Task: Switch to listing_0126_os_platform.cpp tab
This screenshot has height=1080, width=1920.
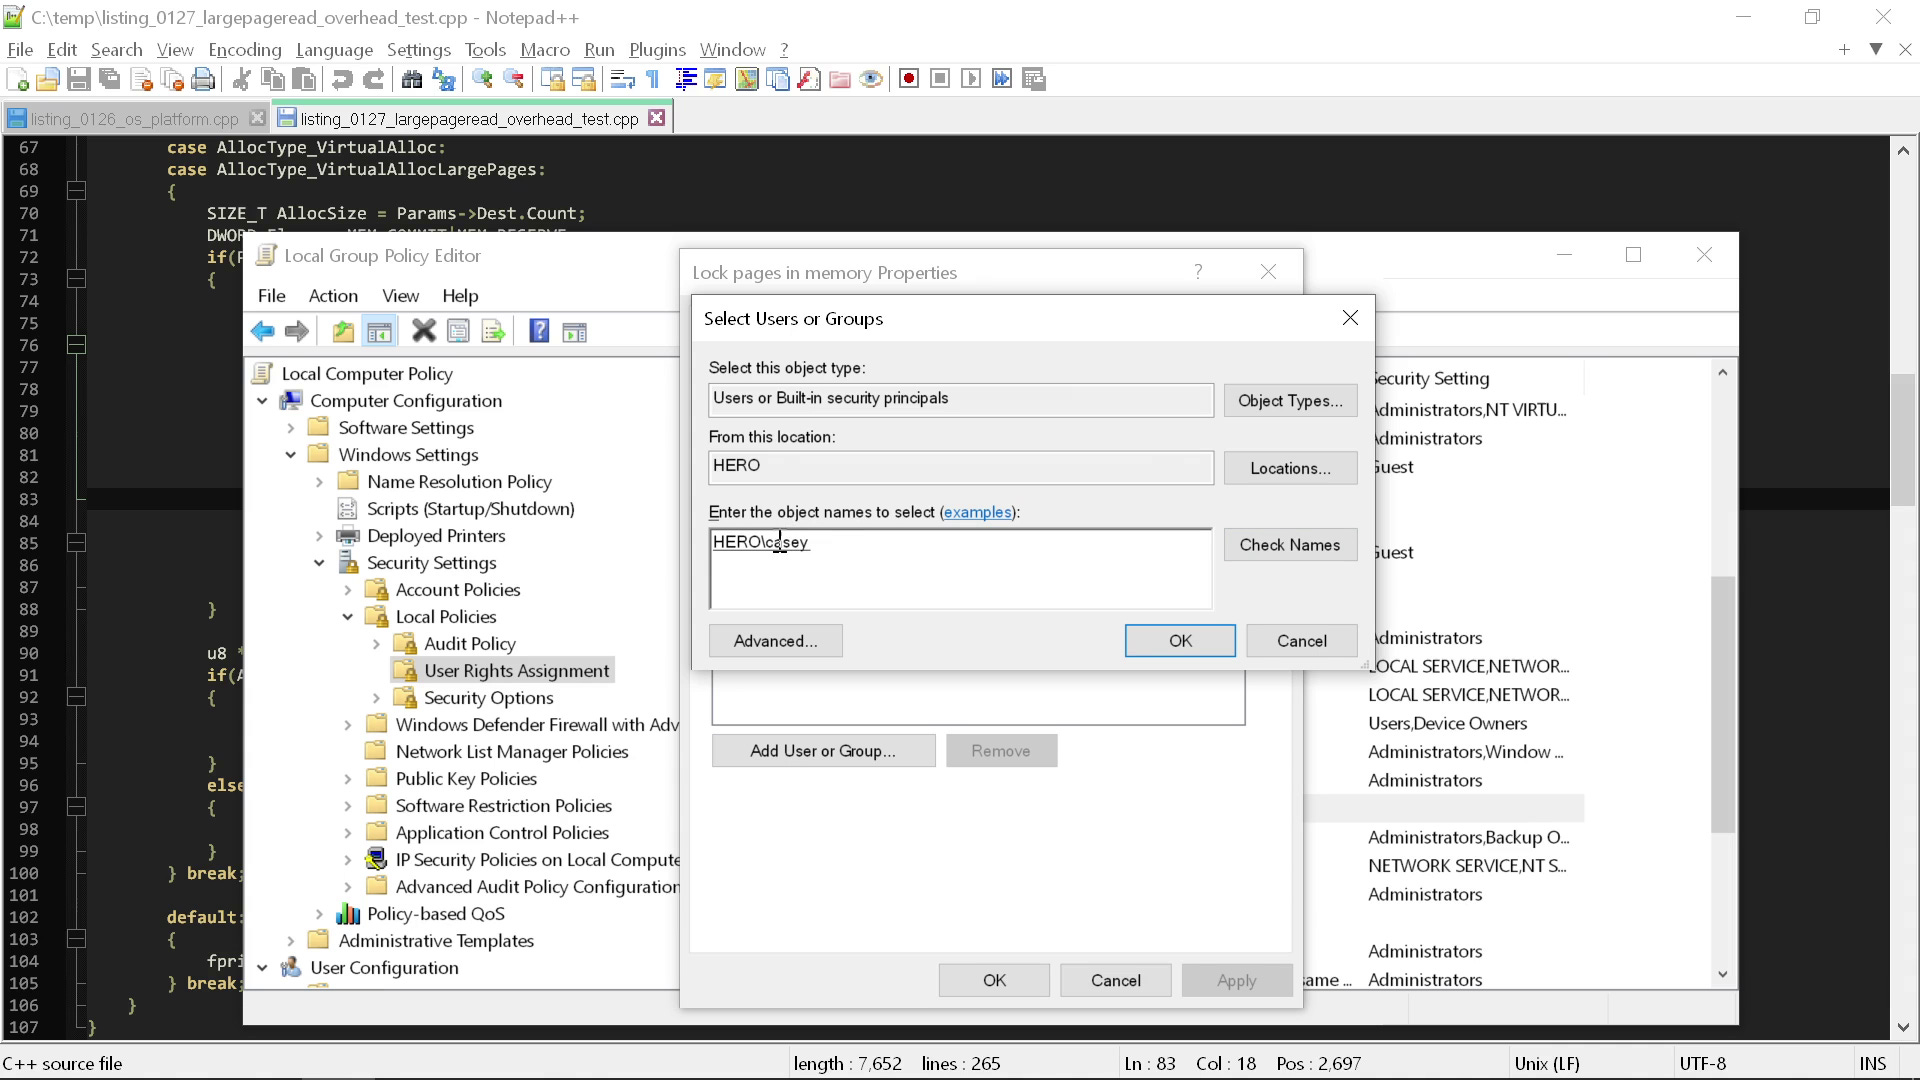Action: pyautogui.click(x=130, y=118)
